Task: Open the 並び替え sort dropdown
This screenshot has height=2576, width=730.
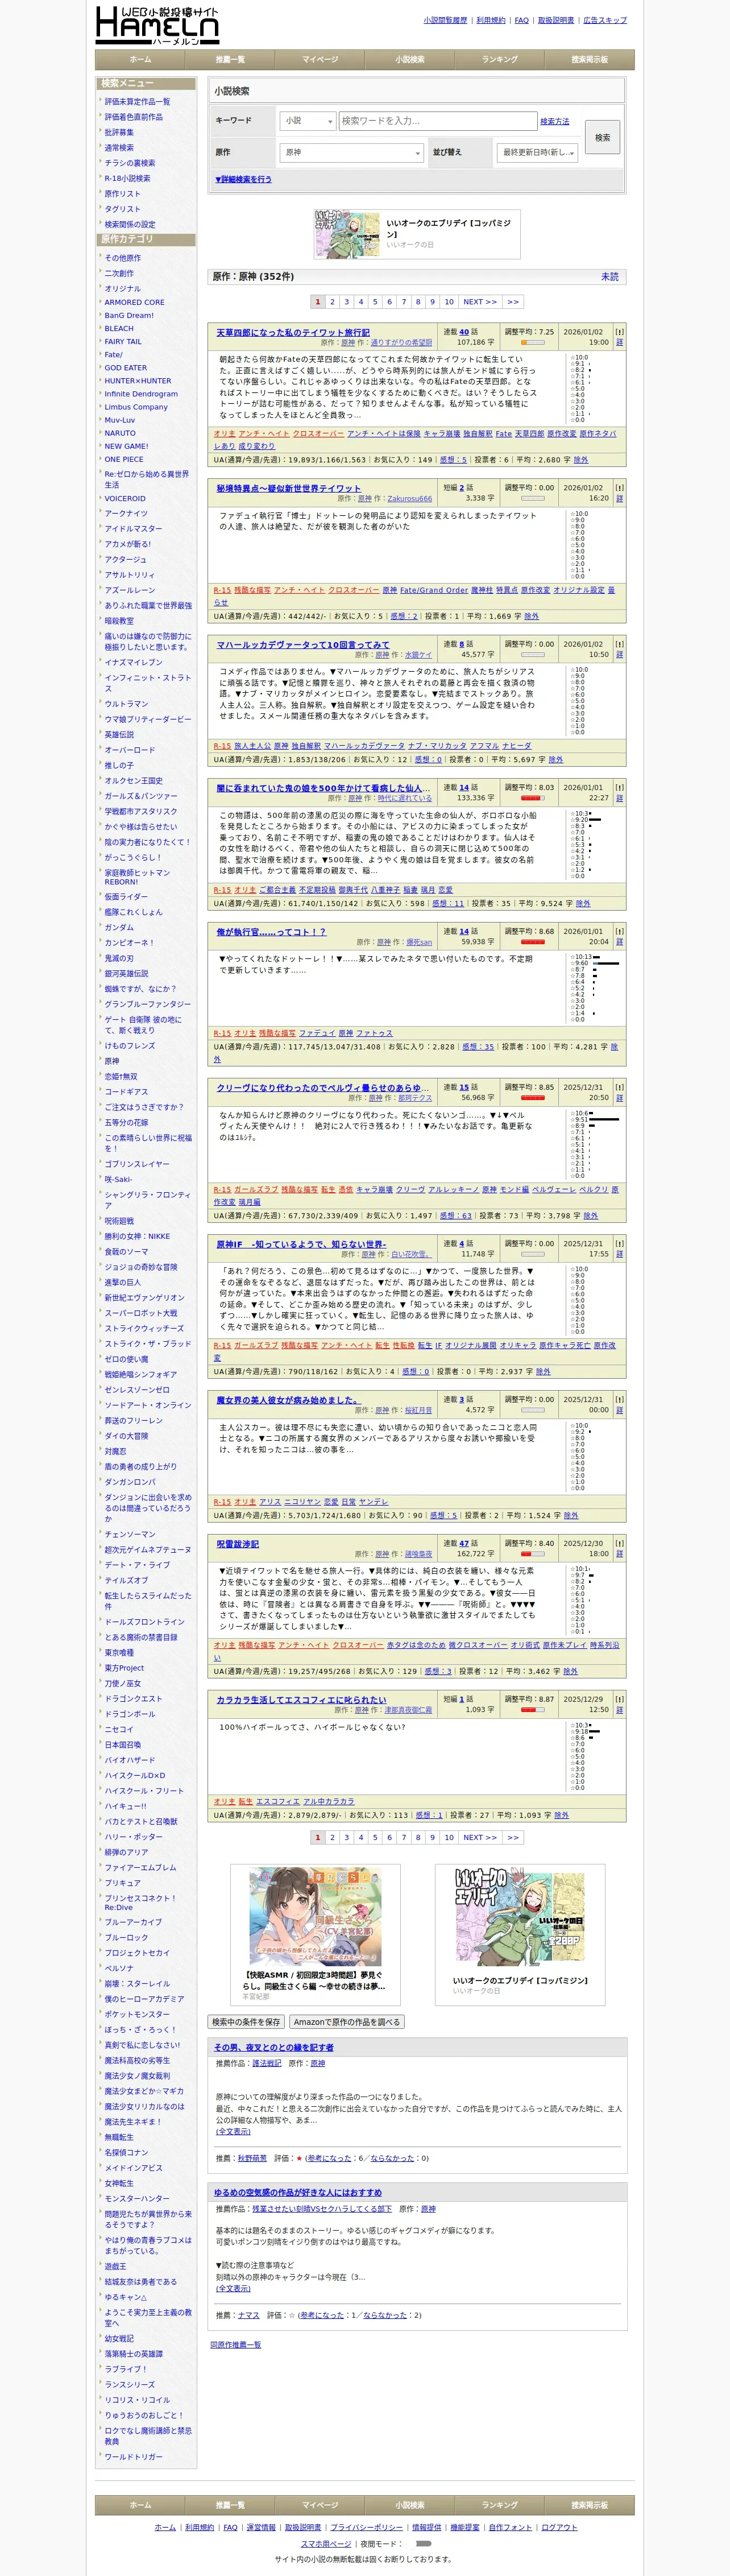Action: click(x=537, y=153)
